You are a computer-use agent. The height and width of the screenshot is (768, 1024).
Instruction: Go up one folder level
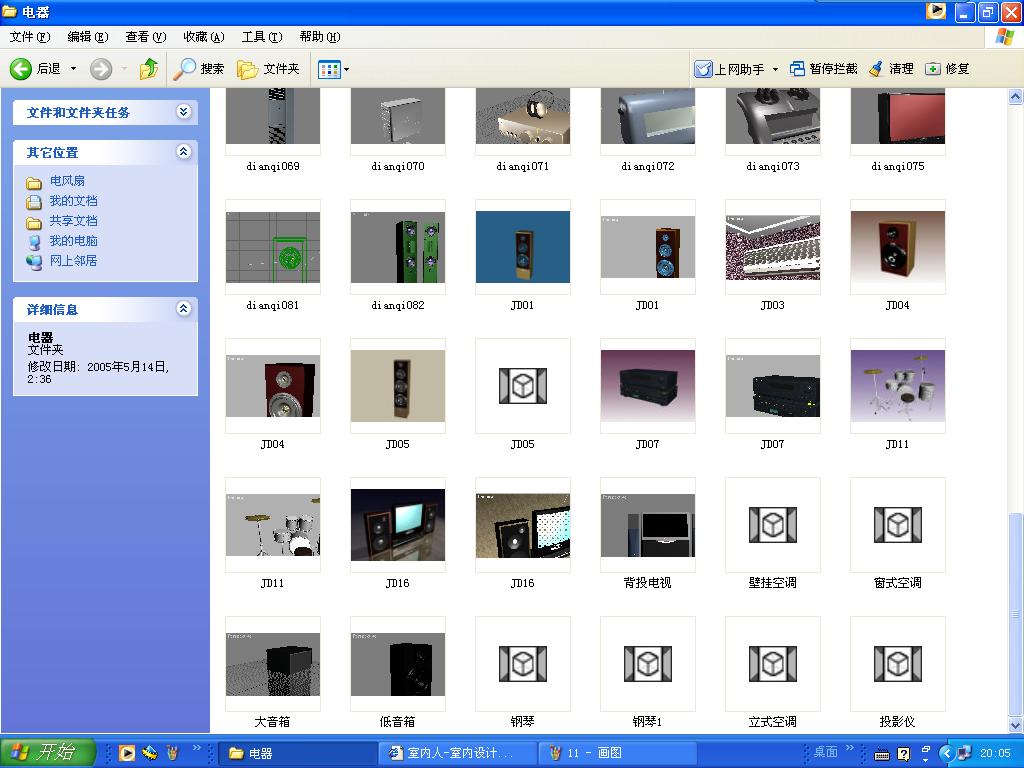point(149,69)
